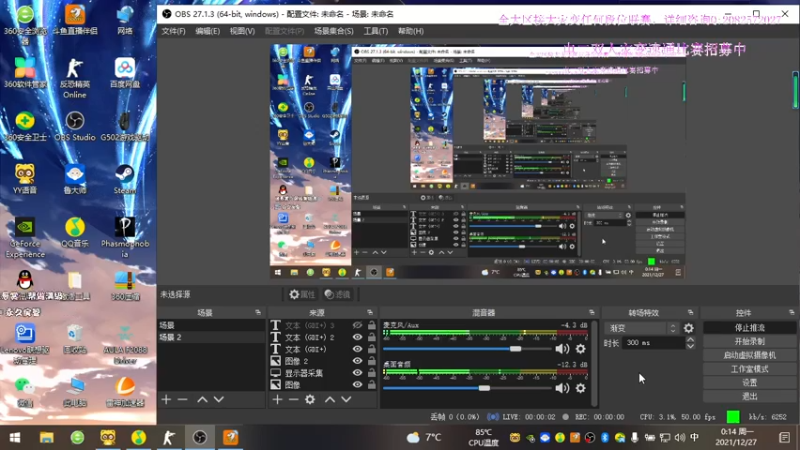Move source up in Sources panel
The height and width of the screenshot is (450, 800).
click(330, 399)
